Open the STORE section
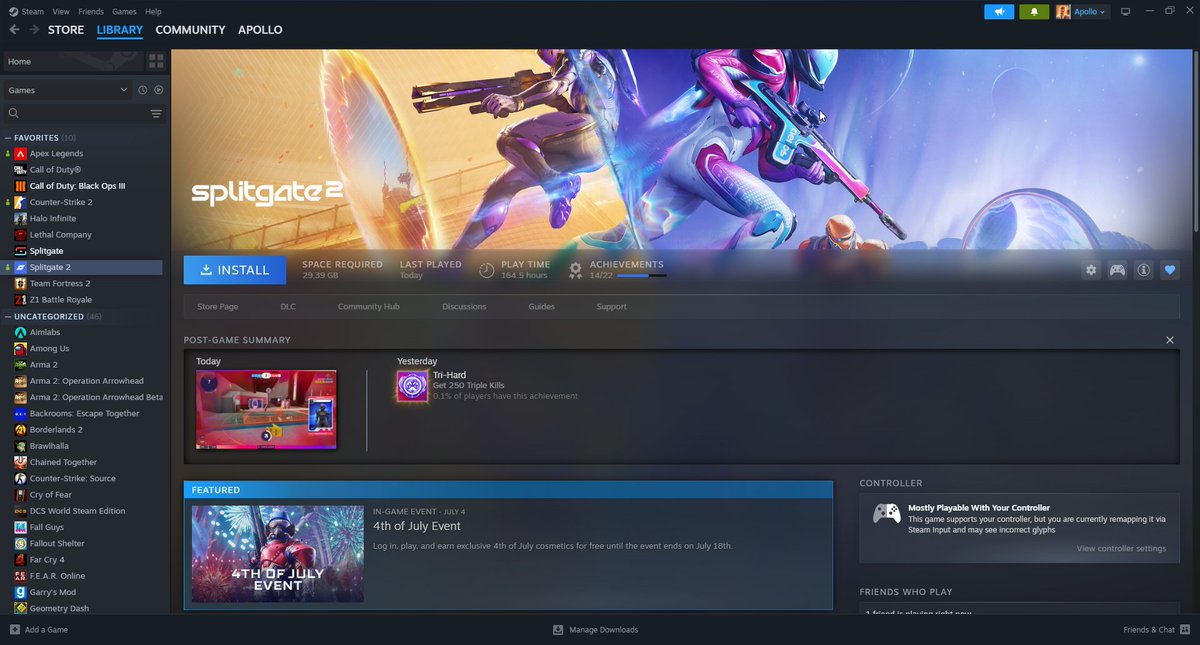 [66, 30]
